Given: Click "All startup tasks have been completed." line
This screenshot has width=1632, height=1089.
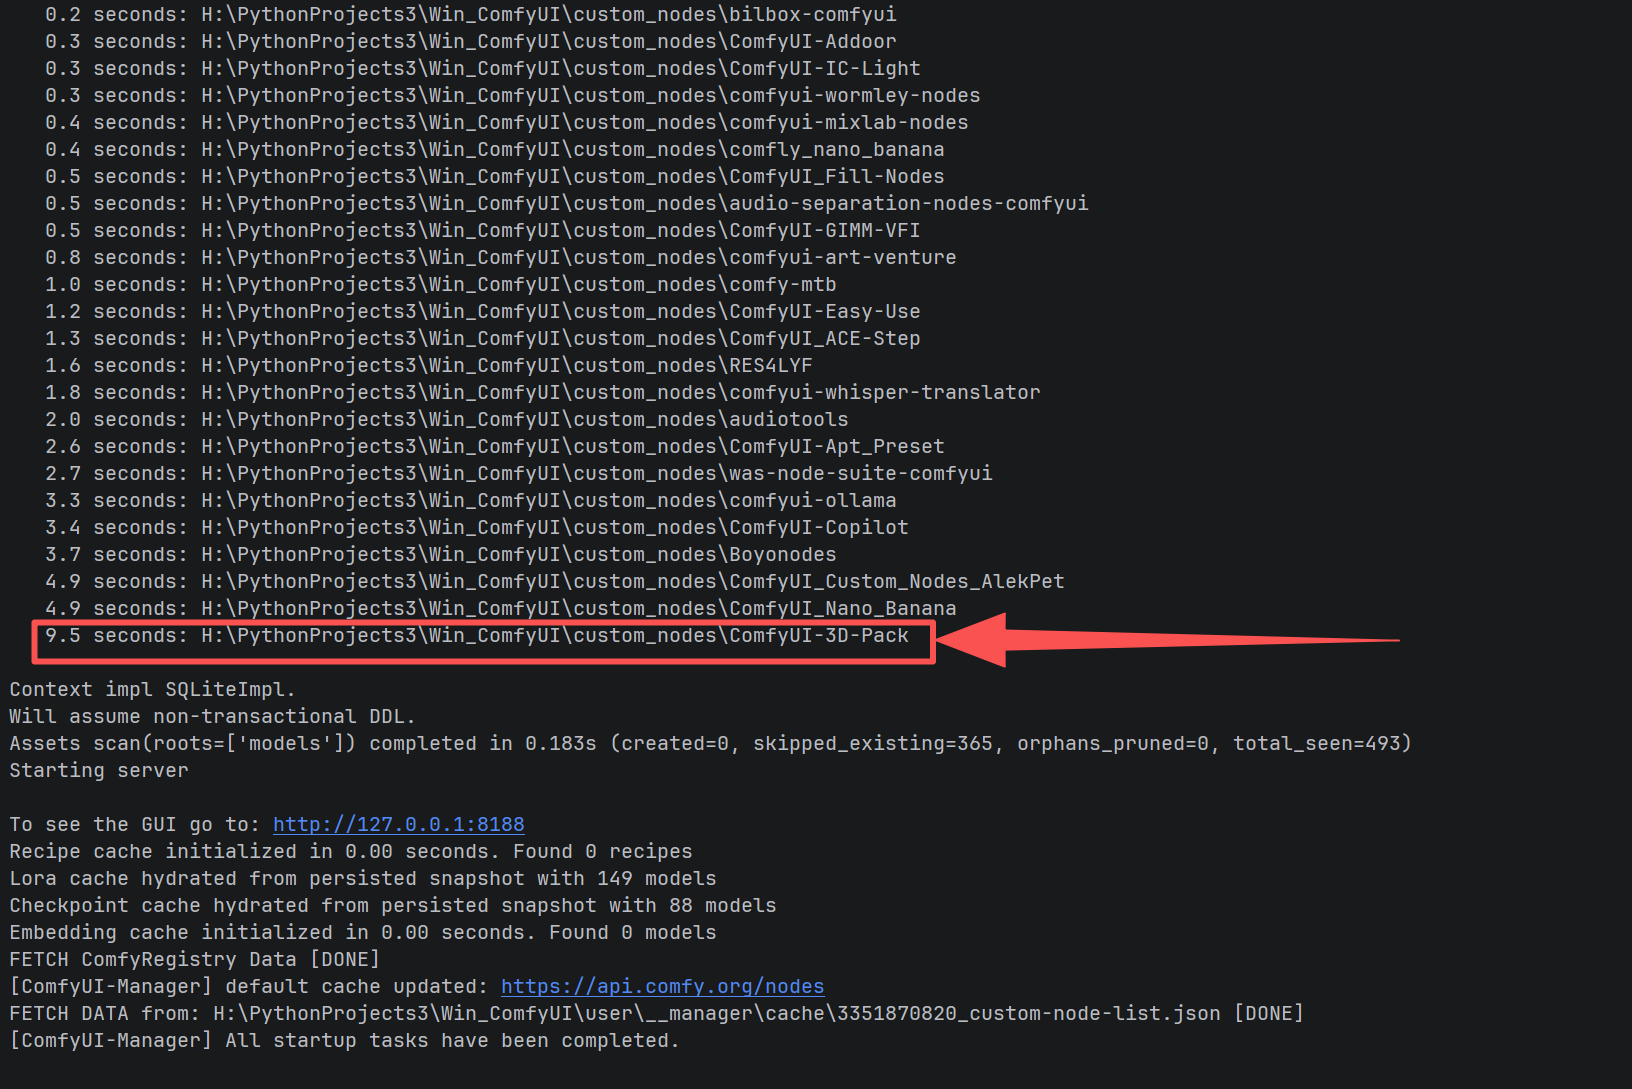Looking at the screenshot, I should click(x=345, y=1040).
